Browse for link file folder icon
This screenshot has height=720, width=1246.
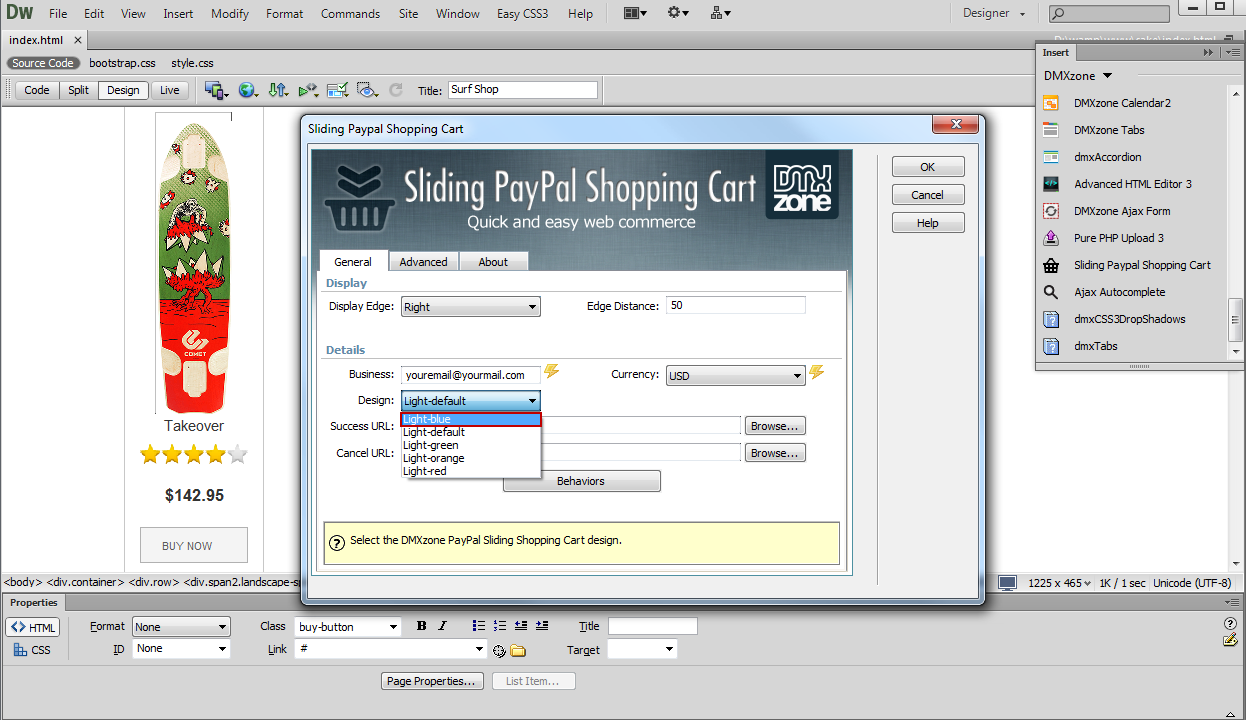tap(518, 650)
